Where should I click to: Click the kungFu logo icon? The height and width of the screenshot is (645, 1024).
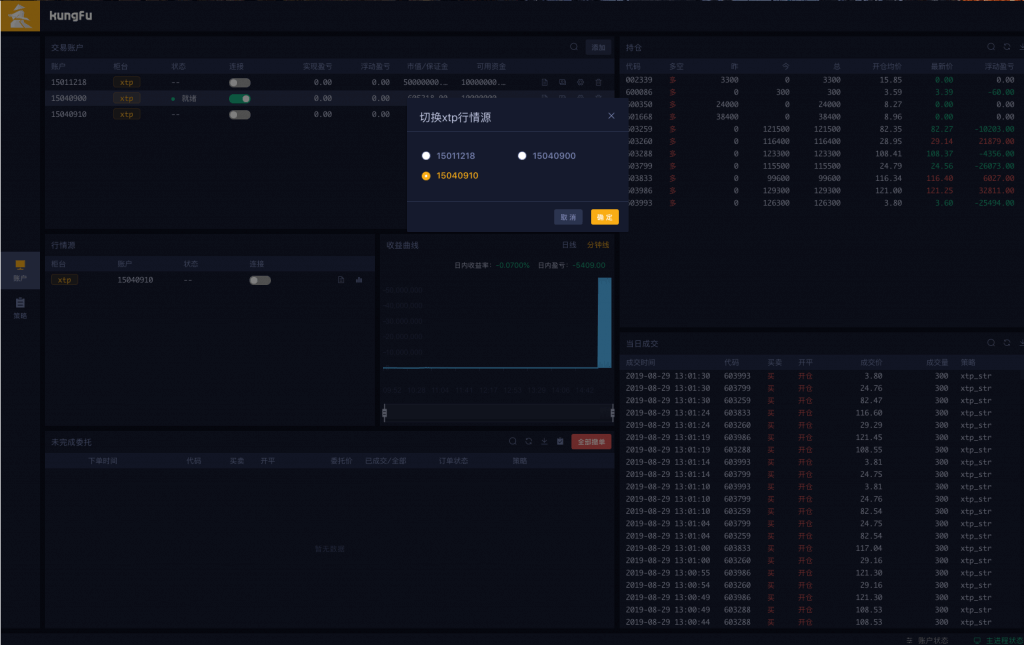(20, 16)
